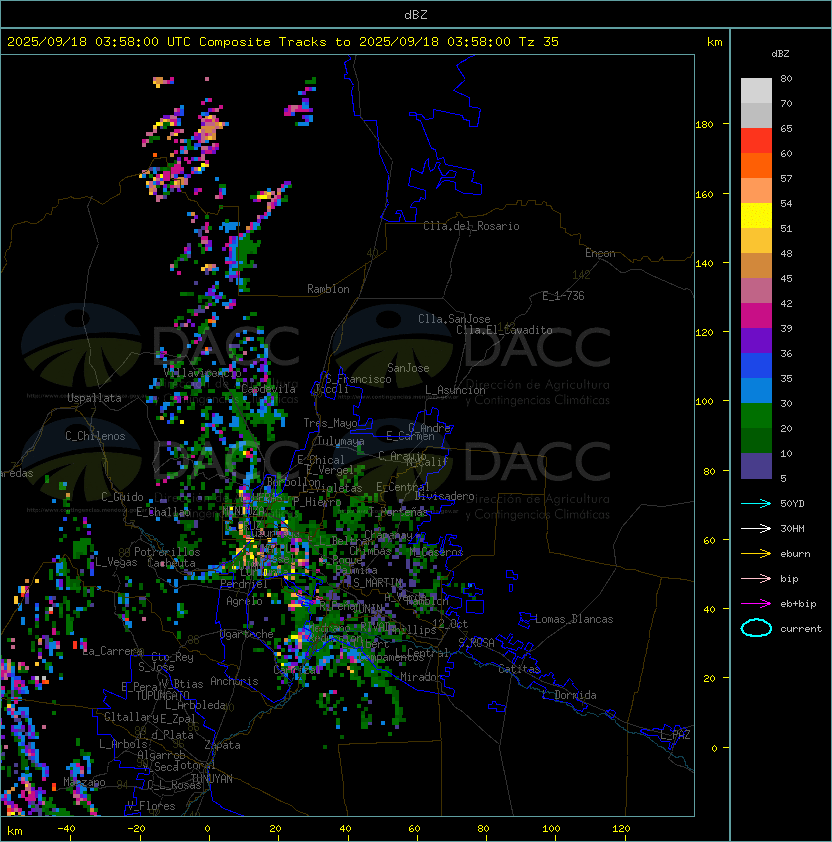832x842 pixels.
Task: Click the white 30HM track arrow
Action: [x=756, y=528]
